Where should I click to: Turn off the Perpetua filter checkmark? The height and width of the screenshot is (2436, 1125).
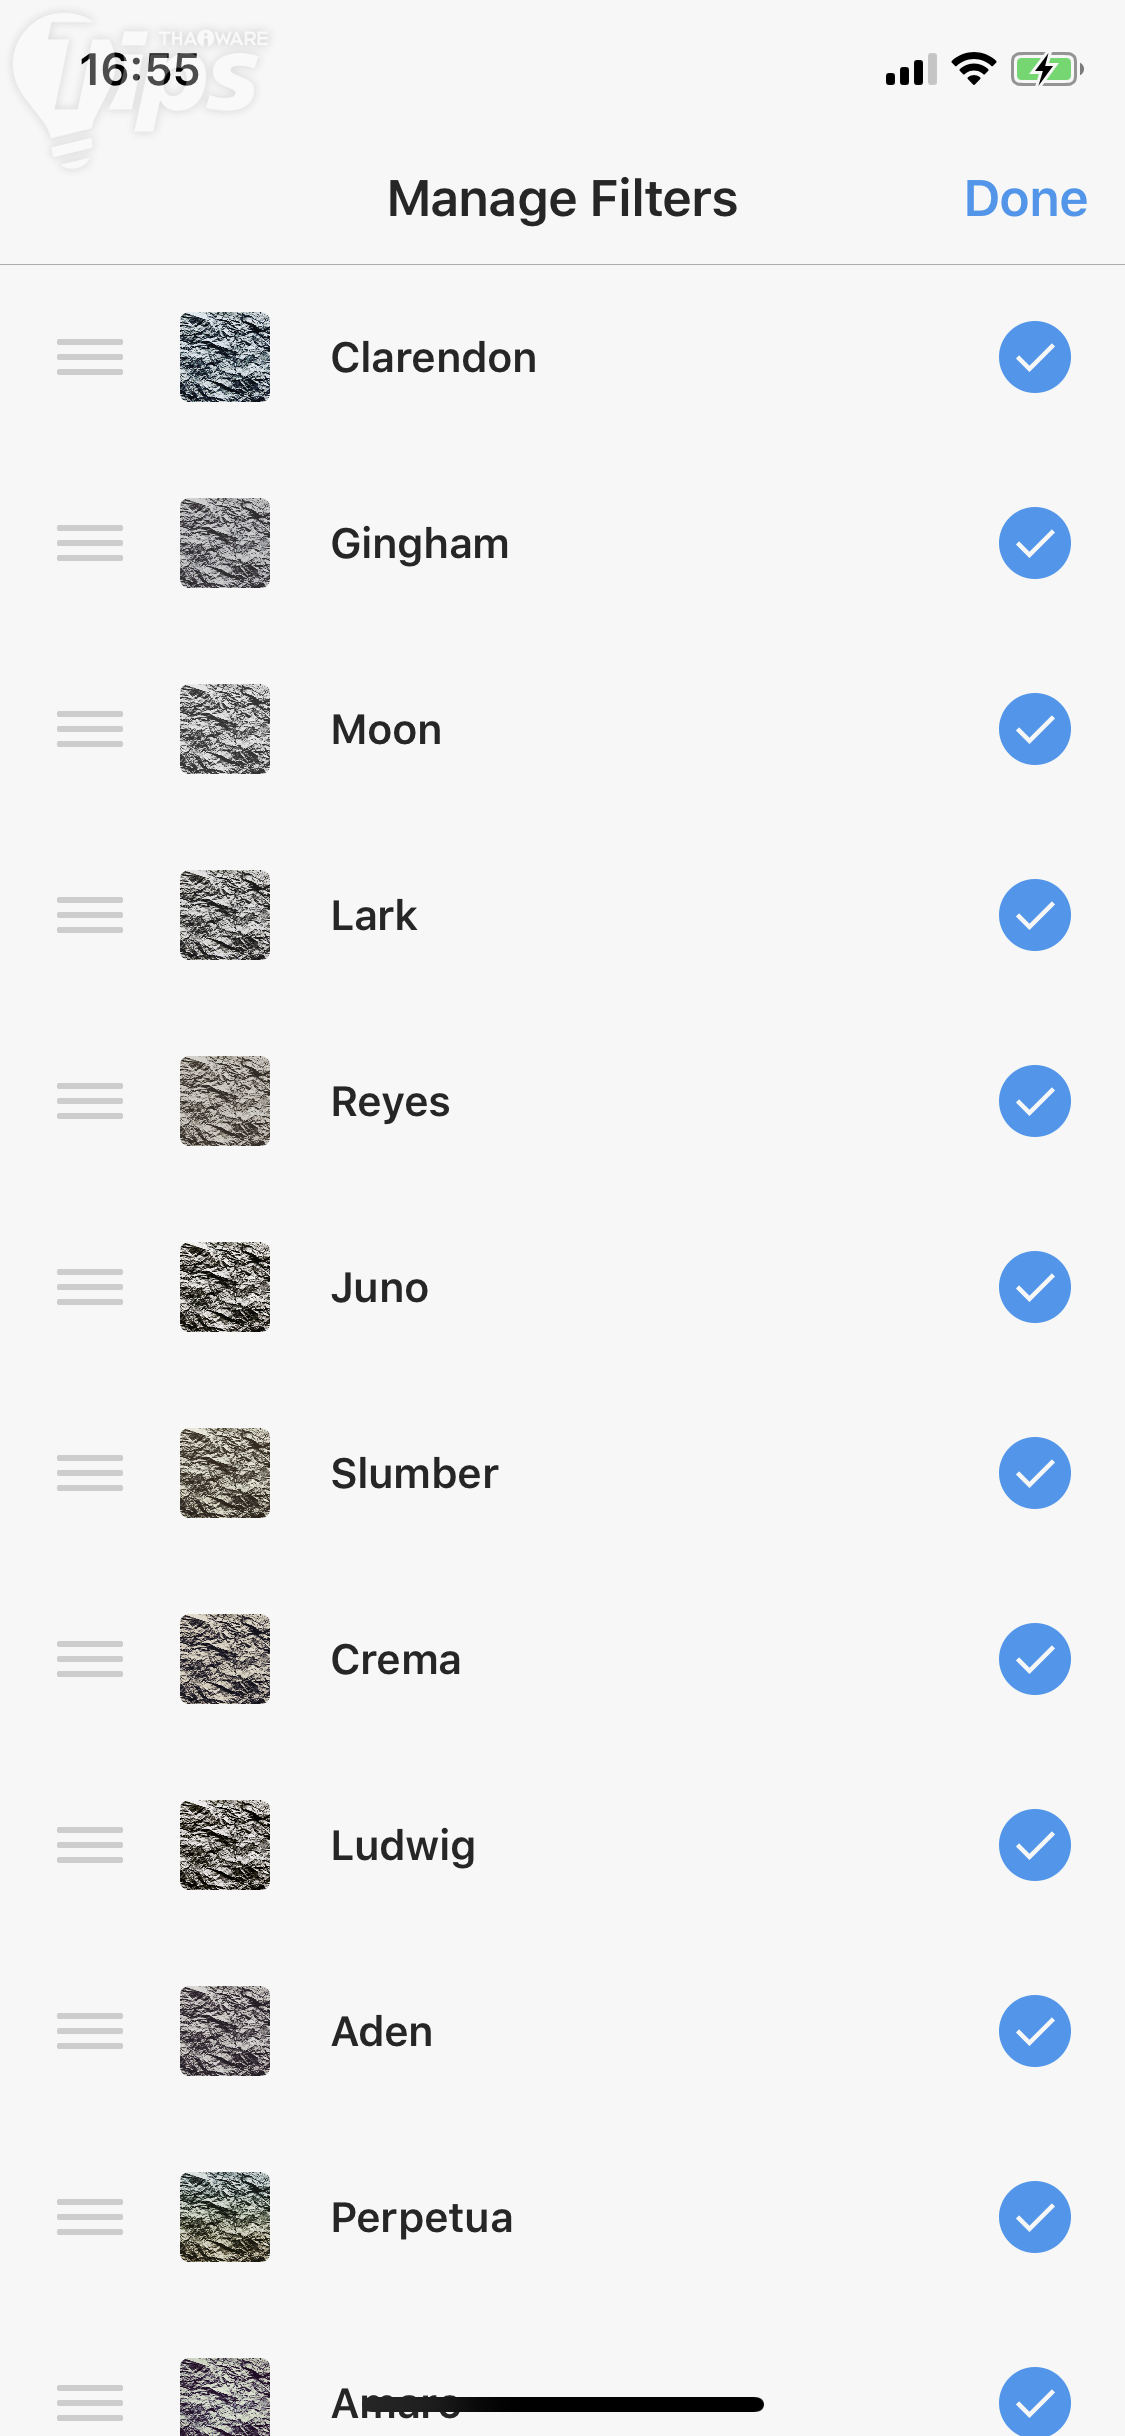pyautogui.click(x=1034, y=2217)
